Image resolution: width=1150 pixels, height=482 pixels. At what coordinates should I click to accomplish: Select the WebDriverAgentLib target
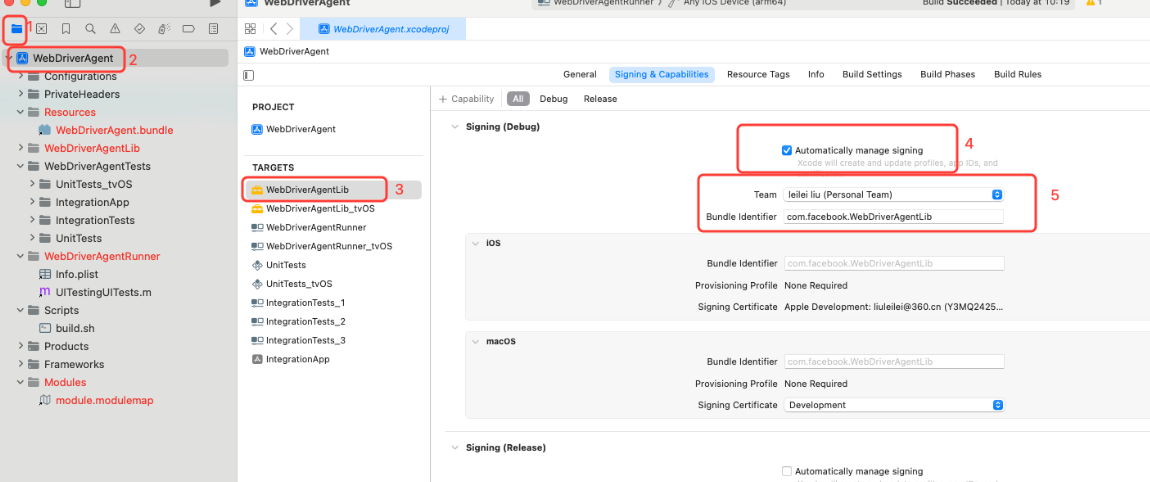coord(307,189)
